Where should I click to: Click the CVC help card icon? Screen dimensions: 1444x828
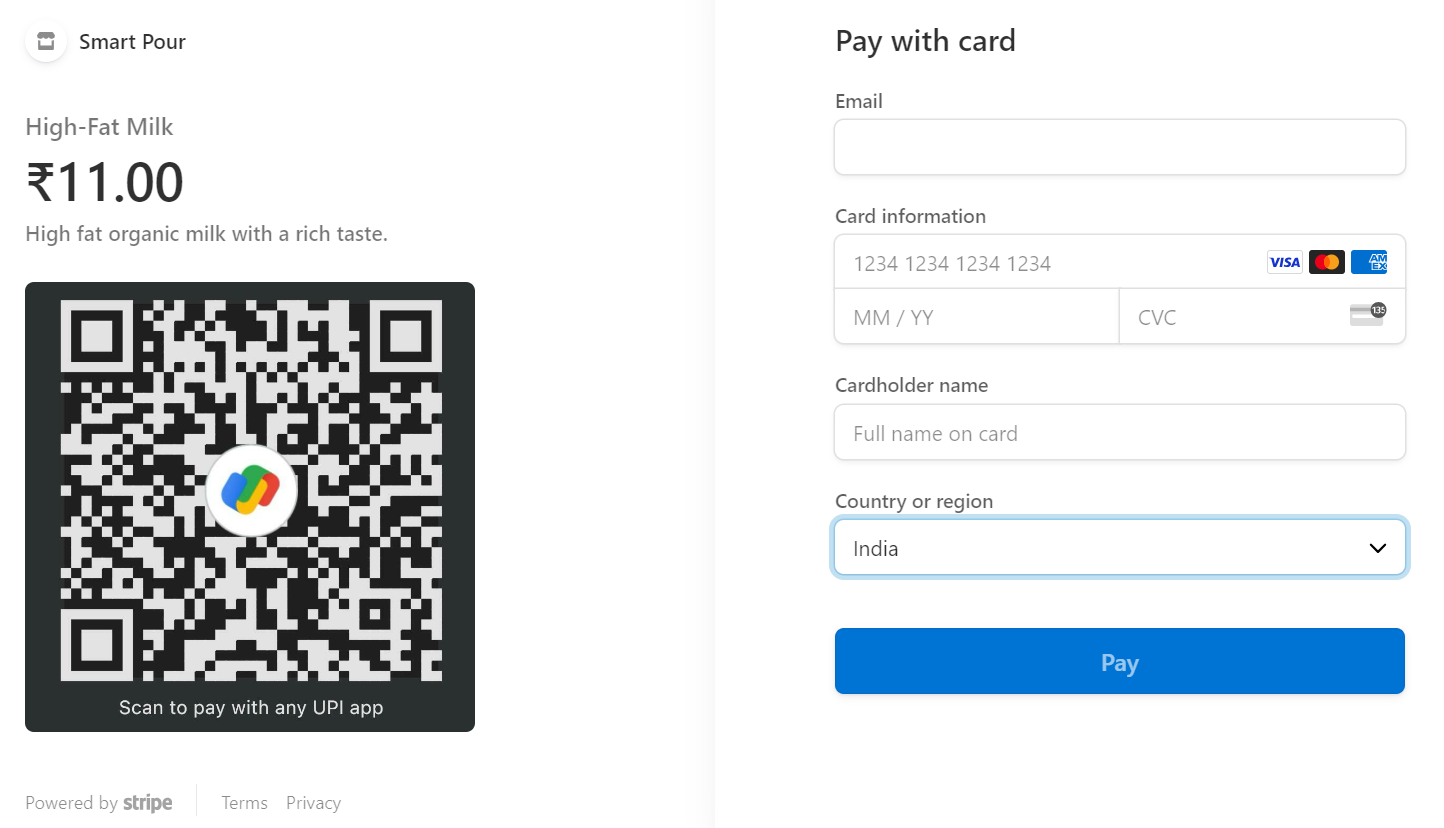(1369, 314)
